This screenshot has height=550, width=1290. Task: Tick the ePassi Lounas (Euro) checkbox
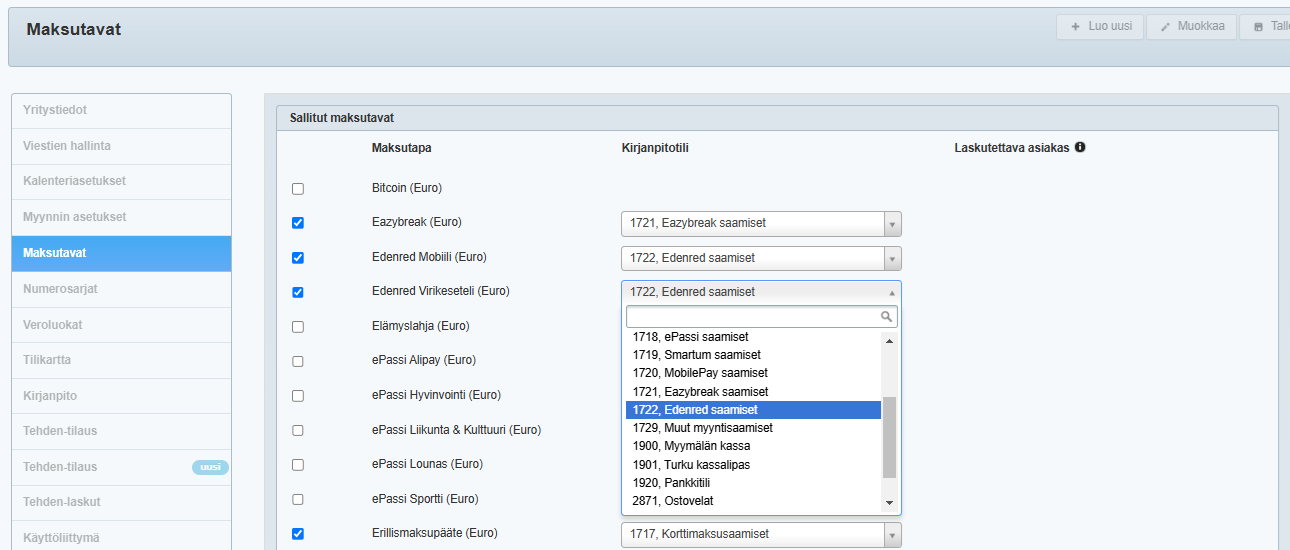click(298, 465)
